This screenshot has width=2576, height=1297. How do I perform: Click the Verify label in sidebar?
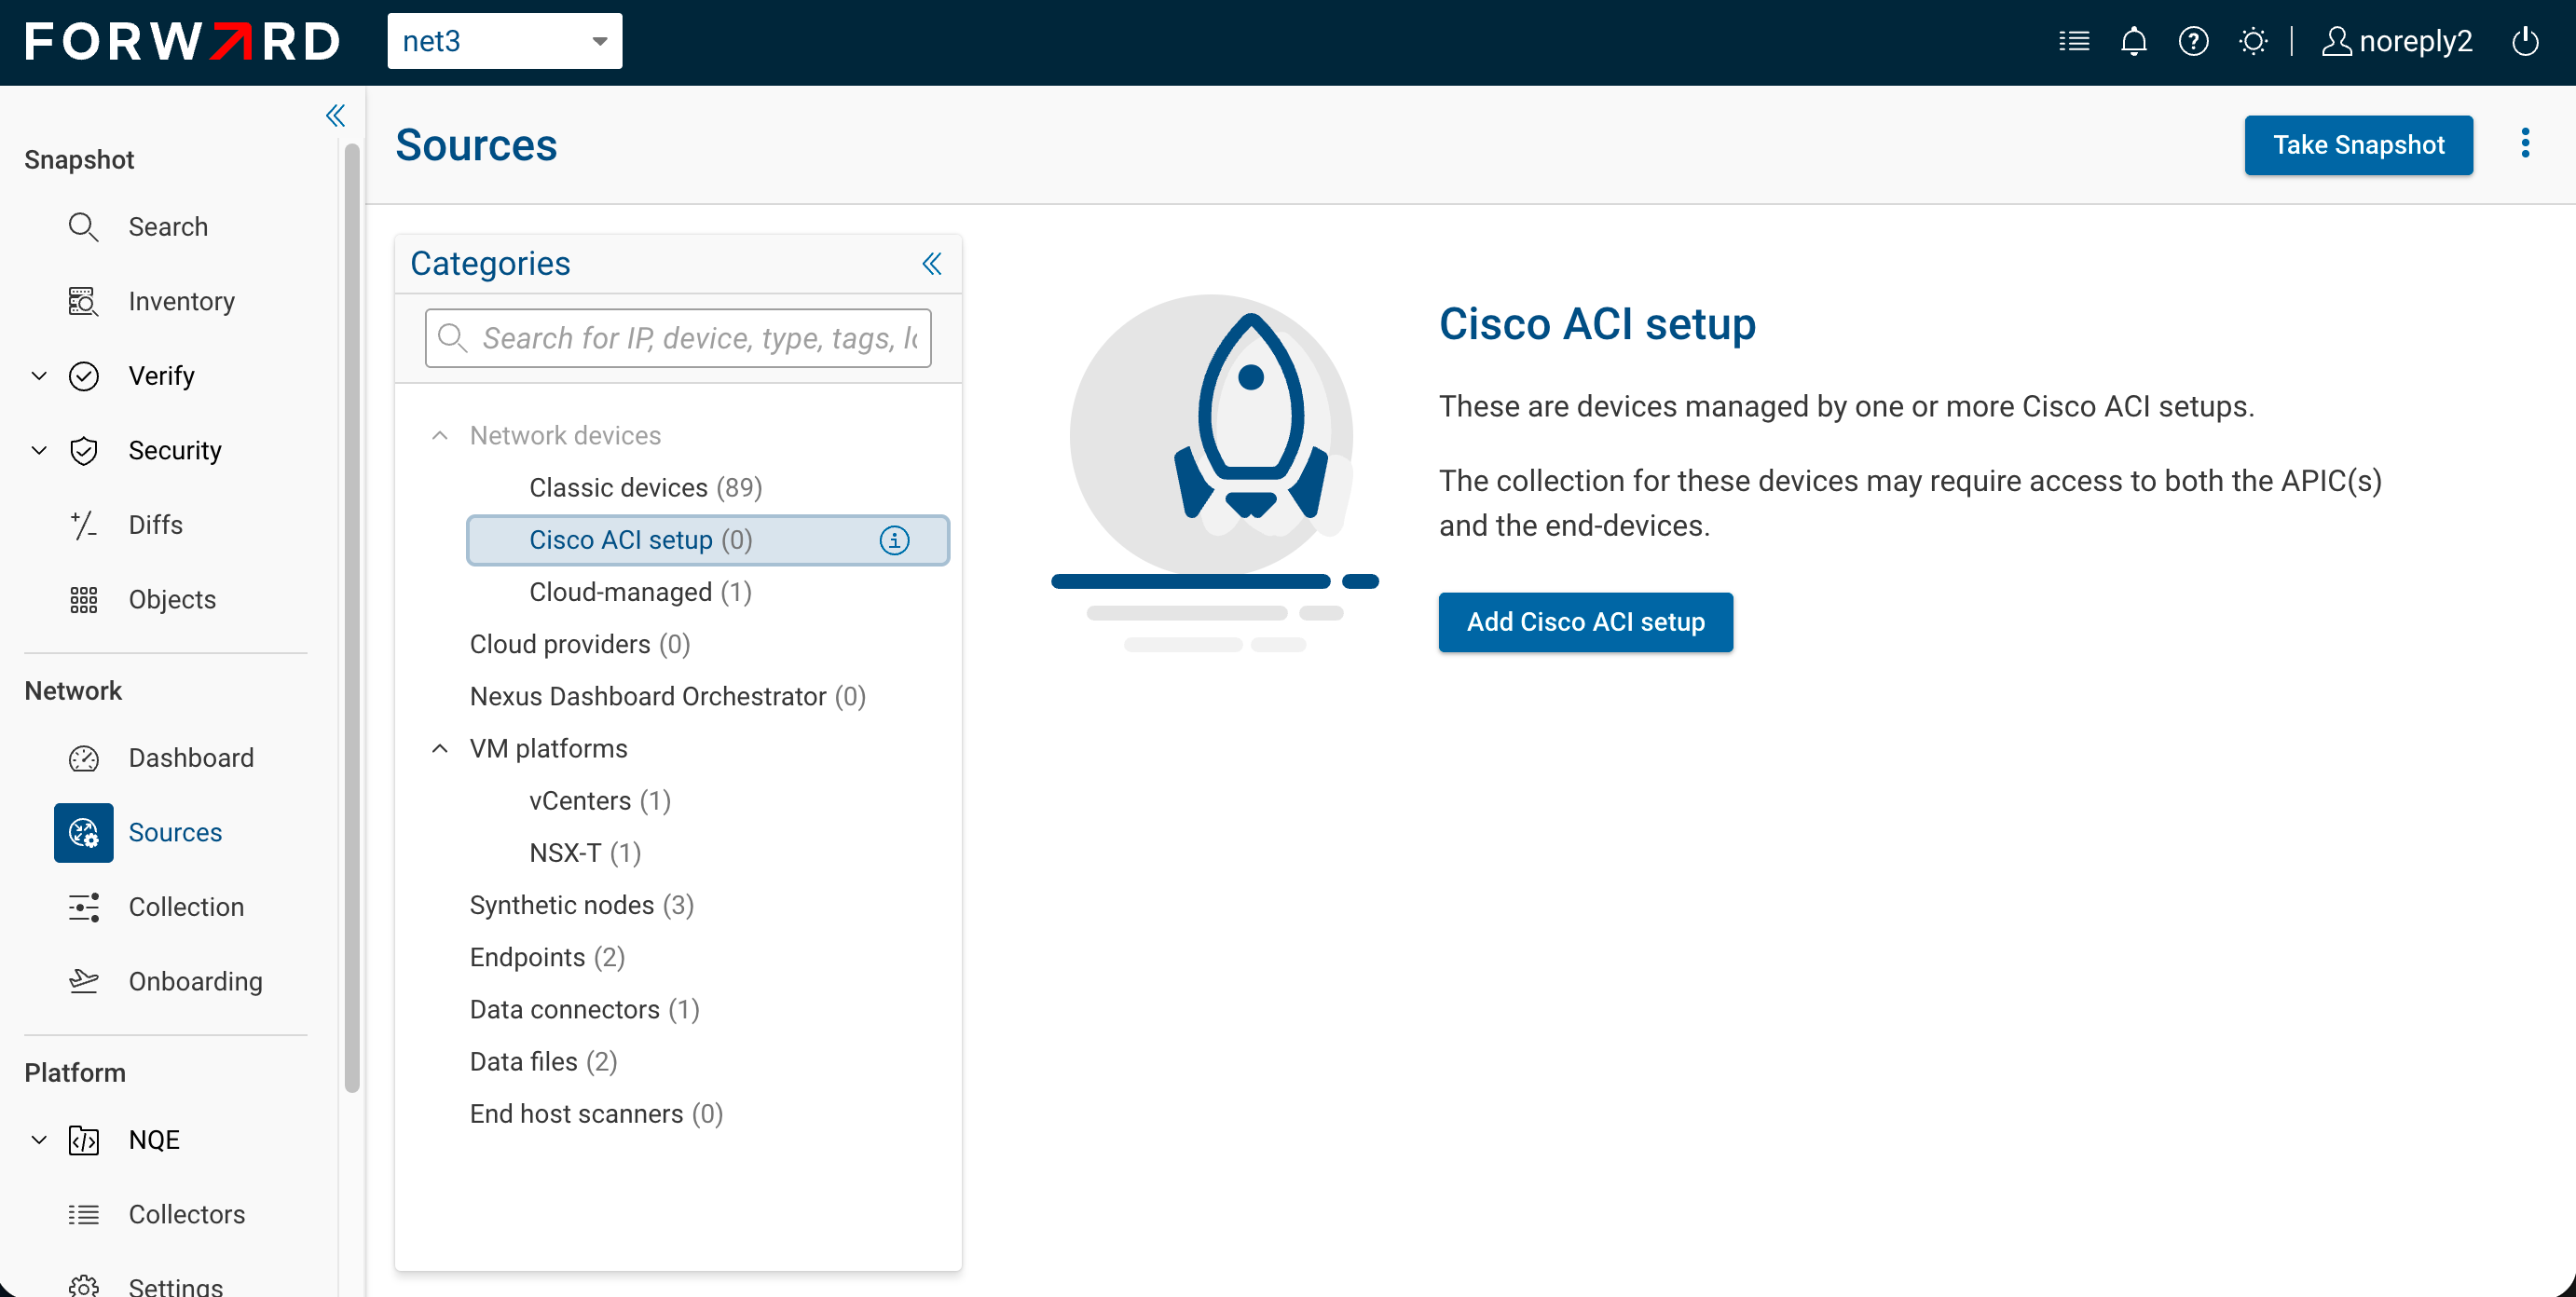click(161, 376)
